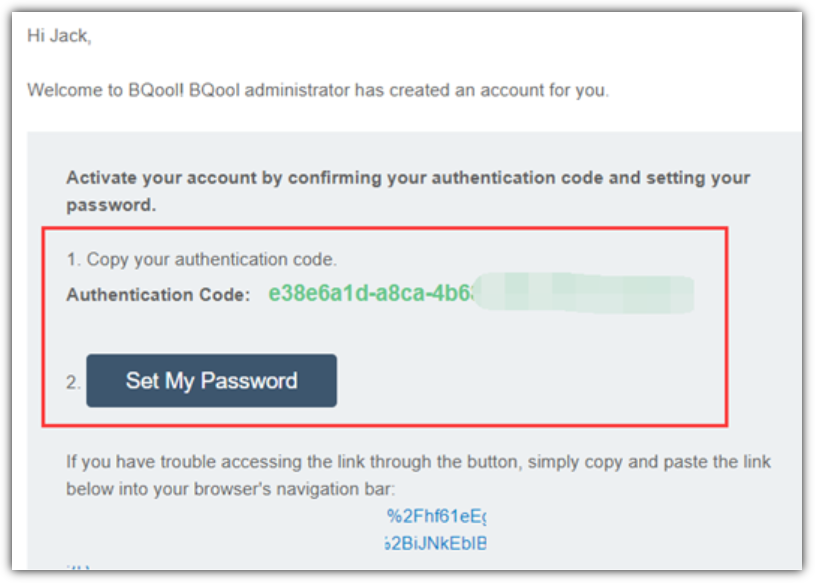Click the bold "Authentication Code:" label

(158, 295)
